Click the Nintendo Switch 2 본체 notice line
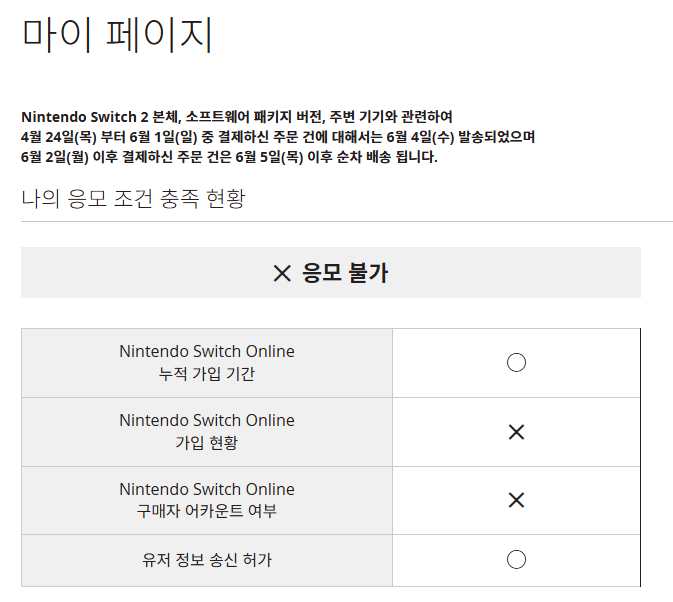Screen dimensions: 673x602 pyautogui.click(x=236, y=117)
